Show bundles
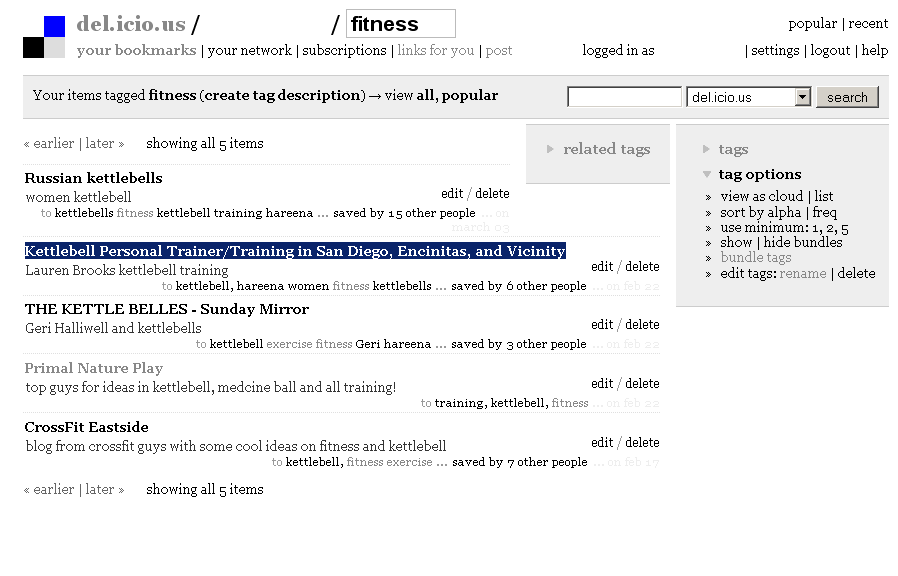Viewport: 898px width, 576px height. (736, 242)
